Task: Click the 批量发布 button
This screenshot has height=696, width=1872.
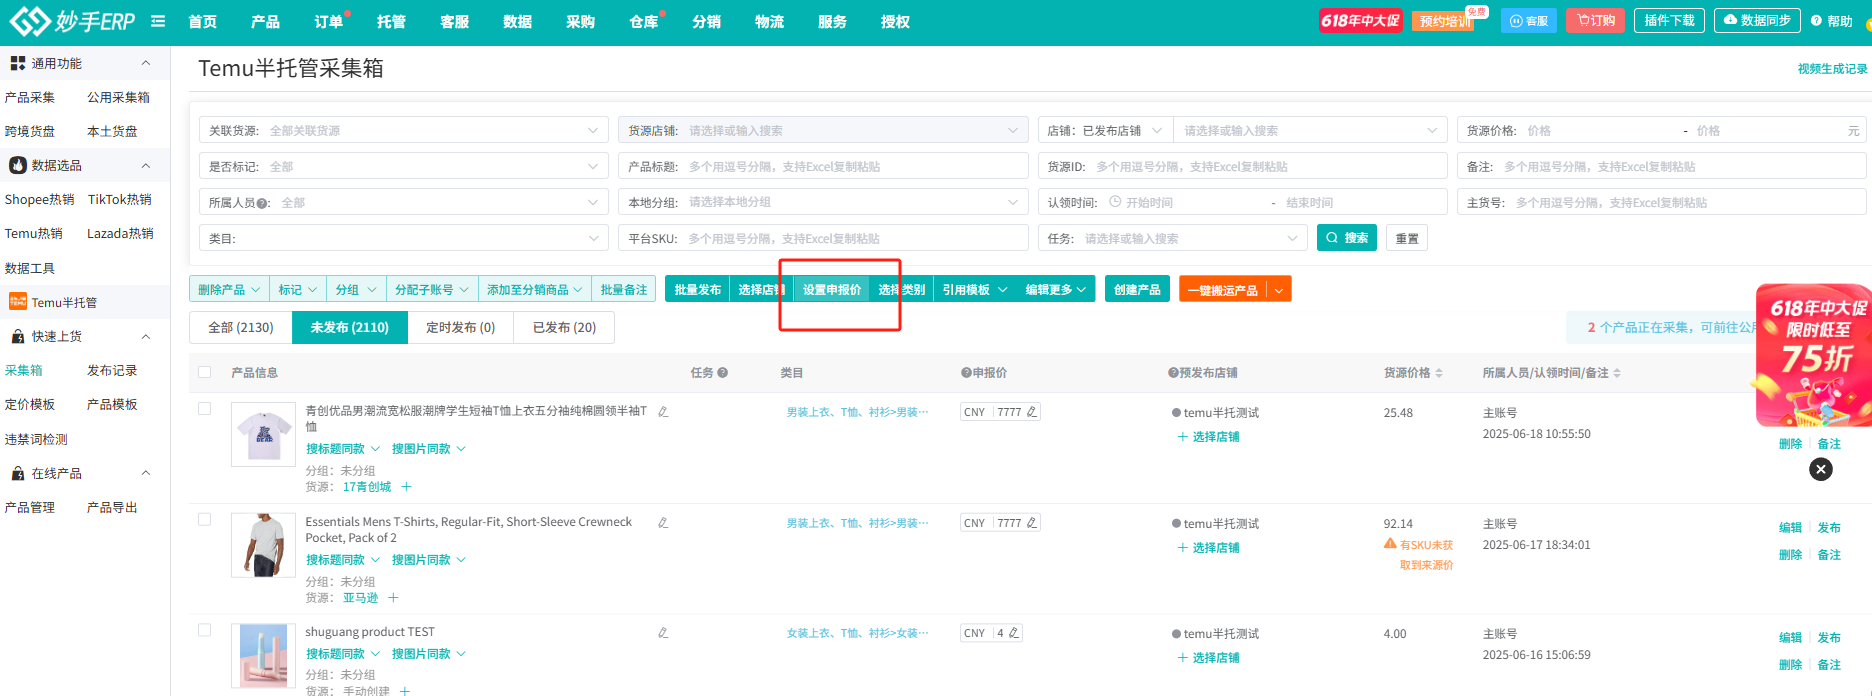Action: pyautogui.click(x=697, y=289)
